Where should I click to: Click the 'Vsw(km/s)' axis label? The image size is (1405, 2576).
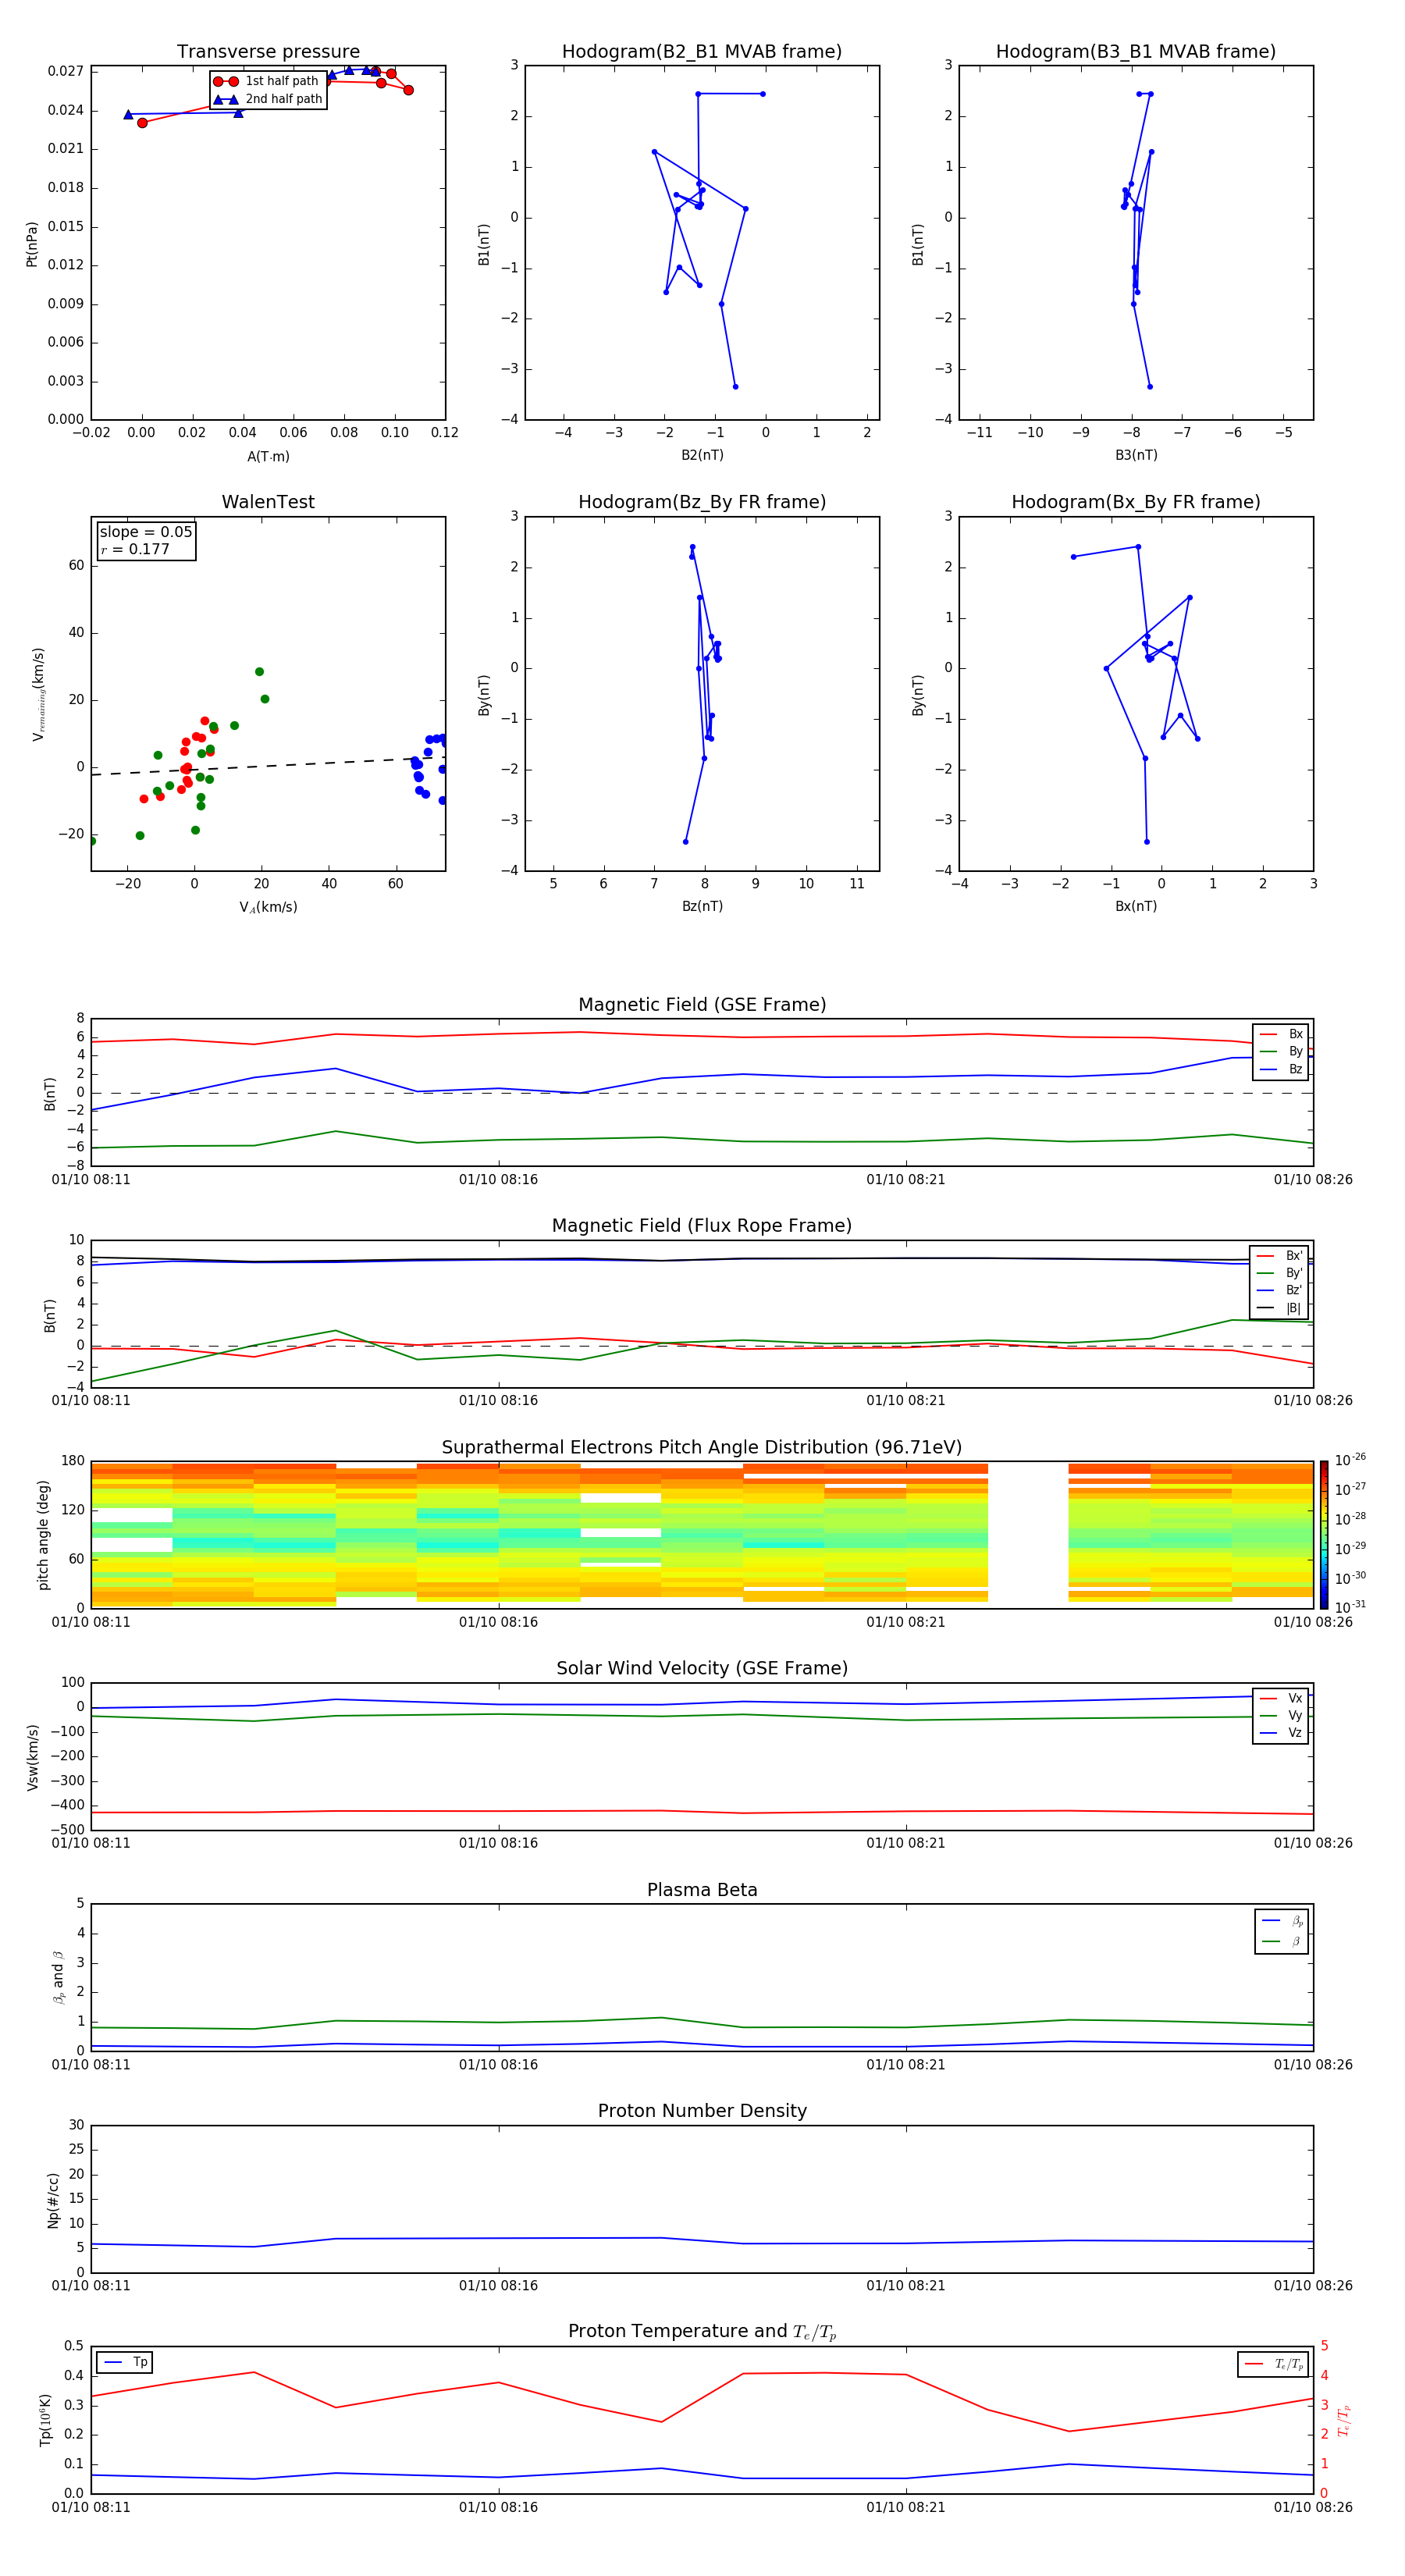tap(33, 1757)
